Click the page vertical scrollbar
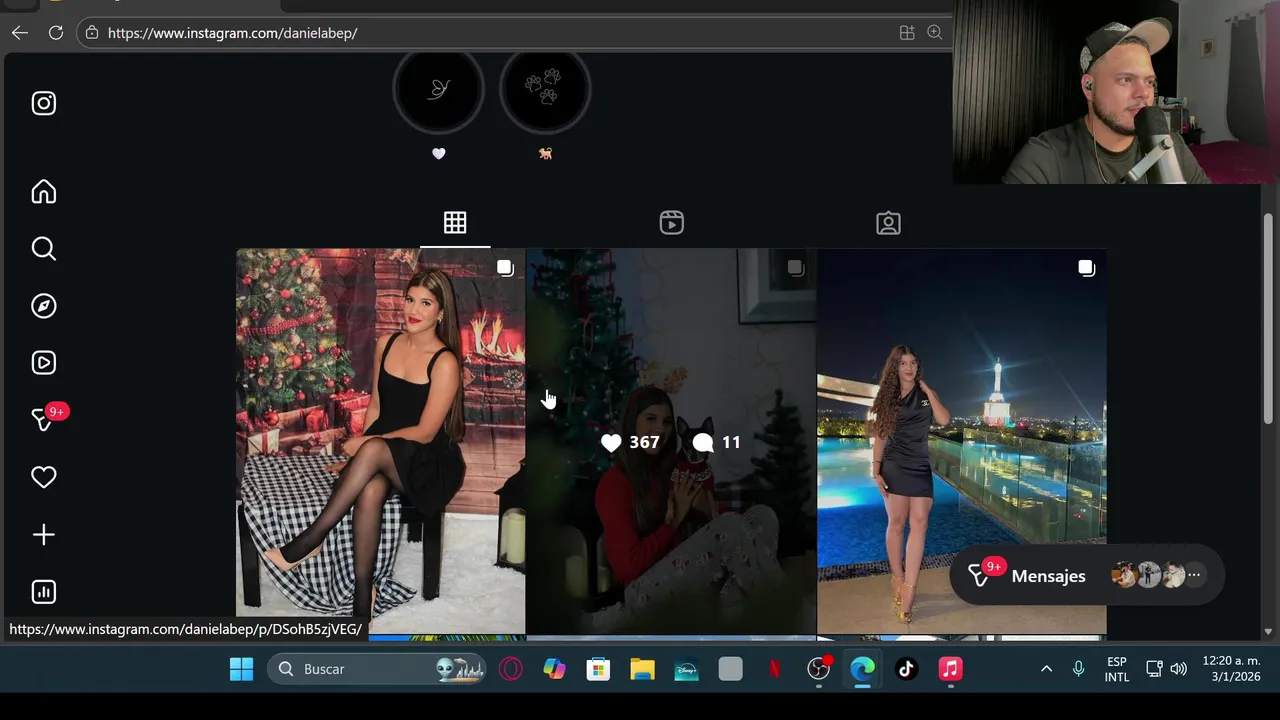1280x720 pixels. coord(1268,320)
